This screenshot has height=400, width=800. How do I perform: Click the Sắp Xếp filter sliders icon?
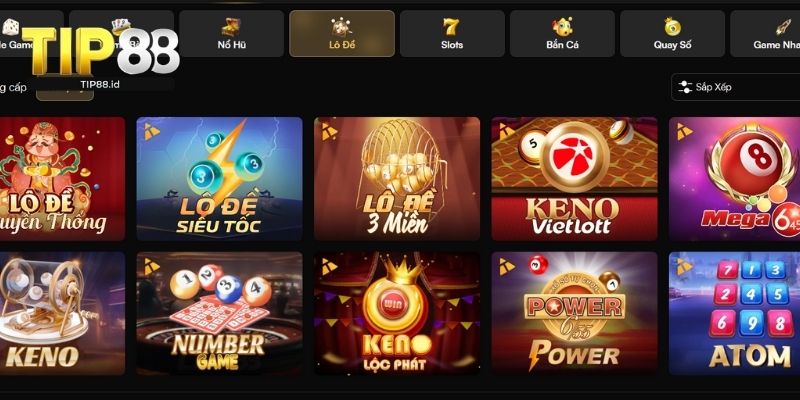[685, 87]
